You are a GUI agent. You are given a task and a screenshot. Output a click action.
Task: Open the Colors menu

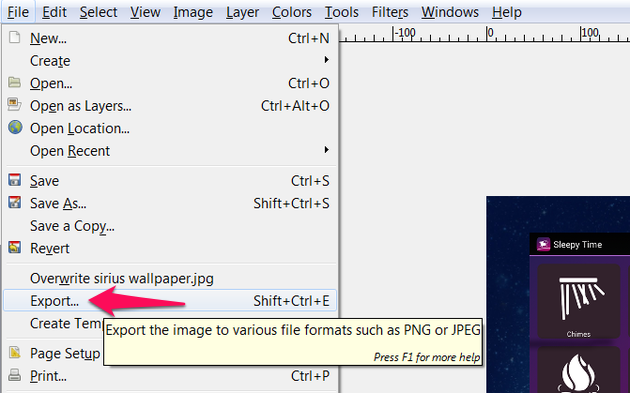click(292, 12)
